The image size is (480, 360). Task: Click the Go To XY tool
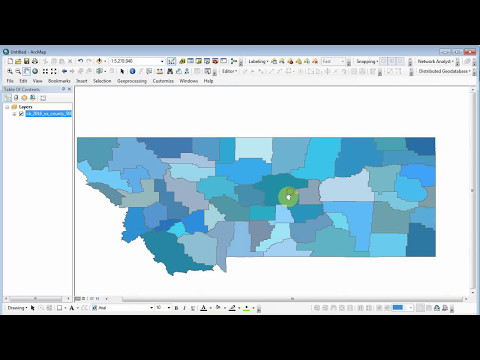coord(187,71)
